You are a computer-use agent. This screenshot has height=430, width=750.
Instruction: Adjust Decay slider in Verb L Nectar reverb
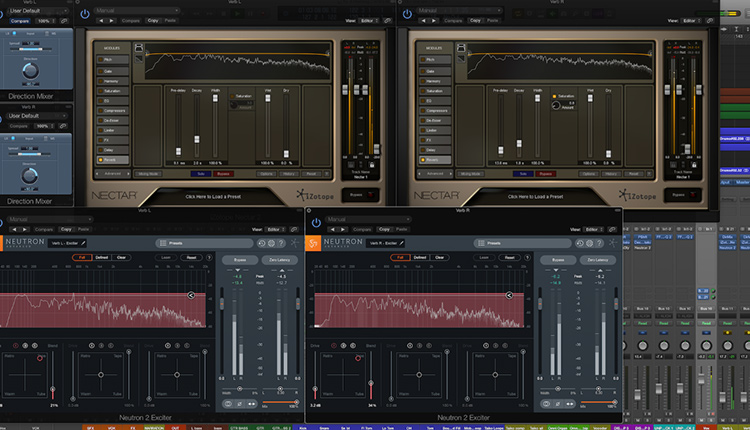(x=197, y=139)
